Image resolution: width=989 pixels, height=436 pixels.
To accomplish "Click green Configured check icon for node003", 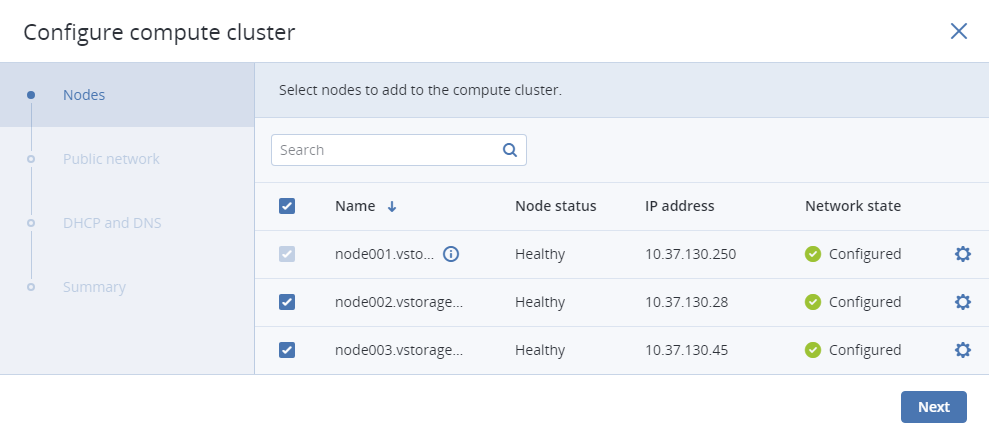I will [813, 350].
